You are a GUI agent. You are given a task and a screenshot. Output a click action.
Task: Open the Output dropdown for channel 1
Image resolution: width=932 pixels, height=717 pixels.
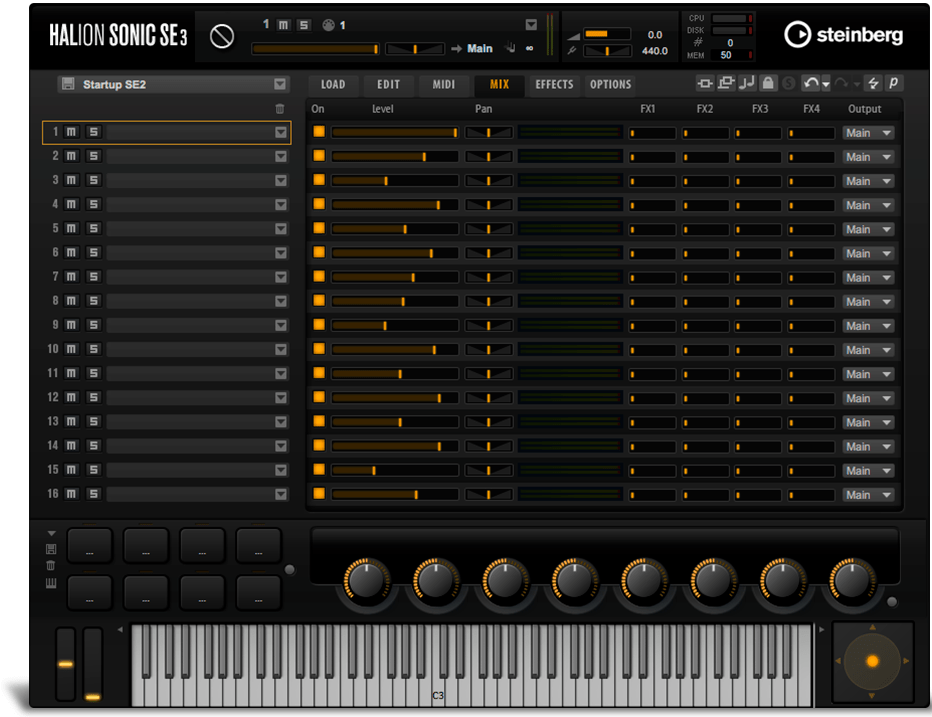(x=868, y=133)
